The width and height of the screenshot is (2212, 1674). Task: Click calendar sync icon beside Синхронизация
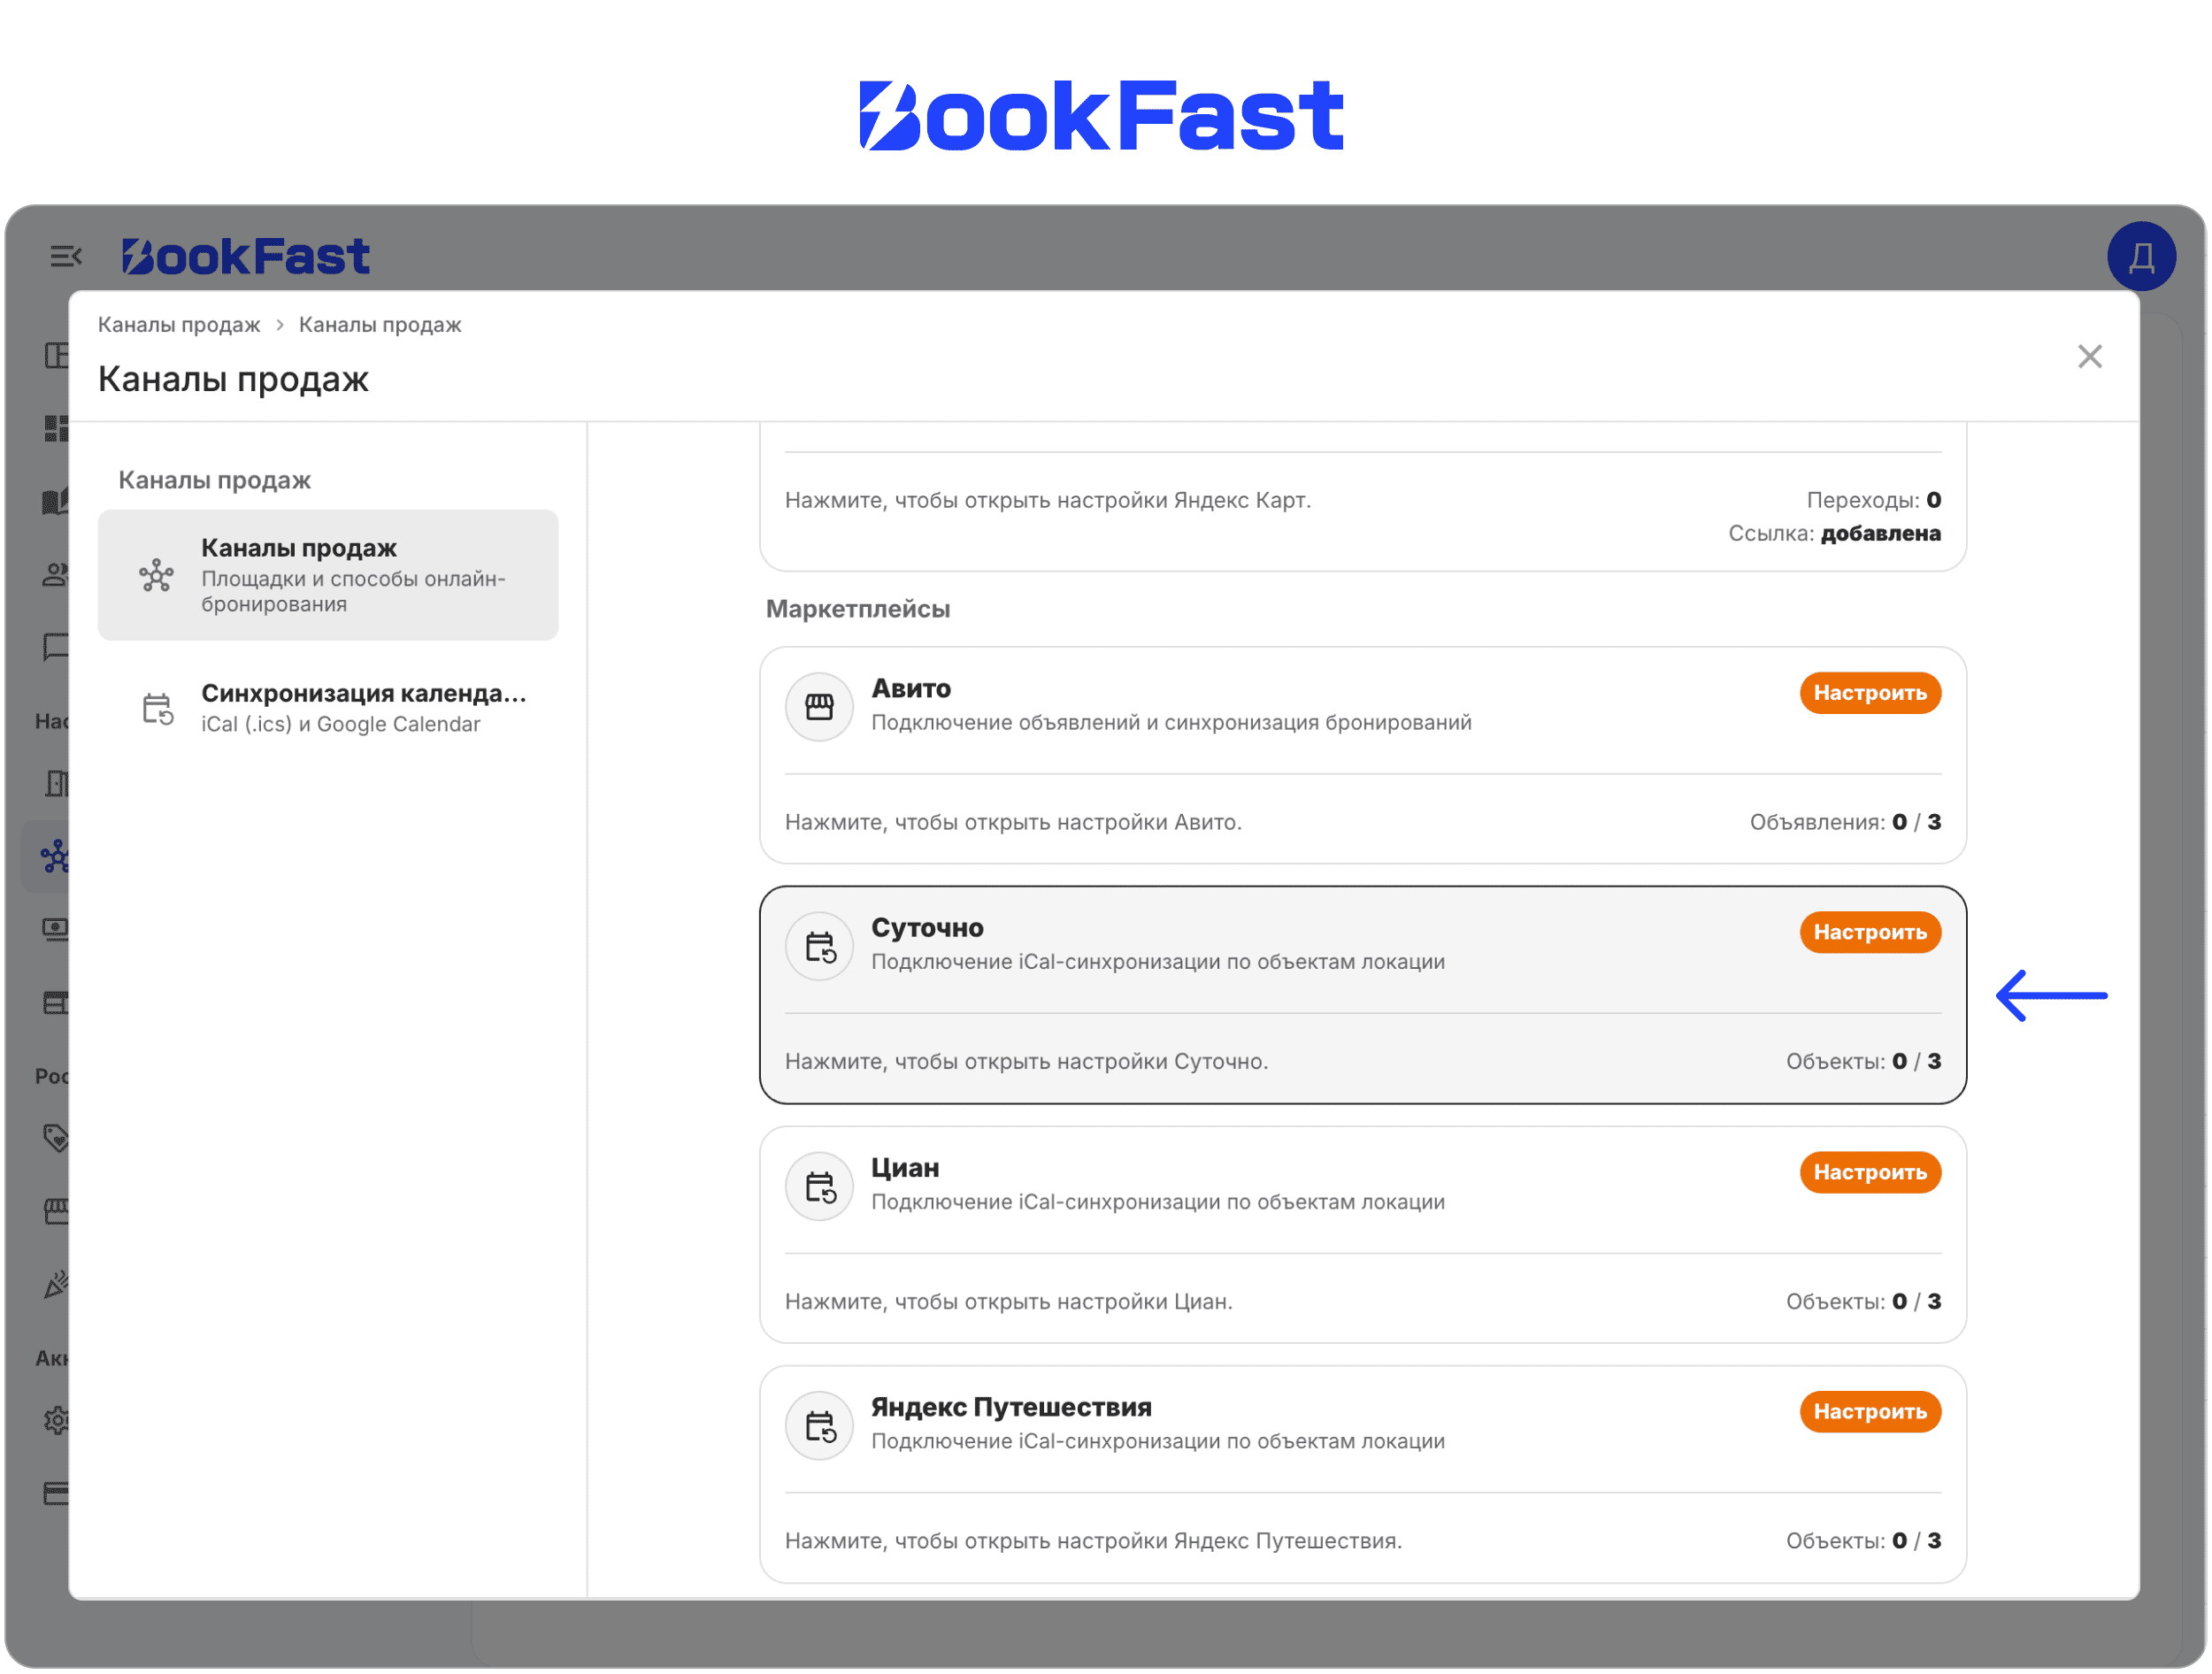157,709
